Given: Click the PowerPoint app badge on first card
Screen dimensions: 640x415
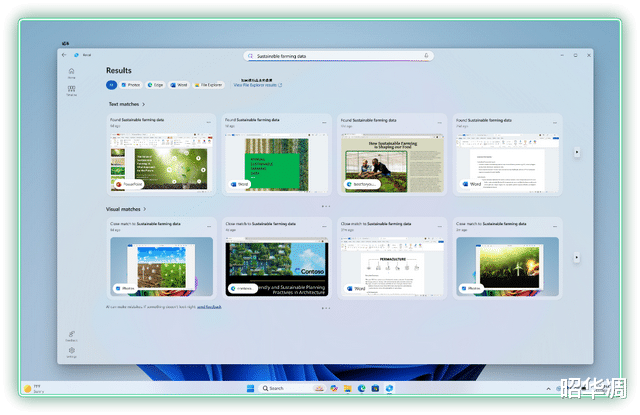Looking at the screenshot, I should (129, 184).
